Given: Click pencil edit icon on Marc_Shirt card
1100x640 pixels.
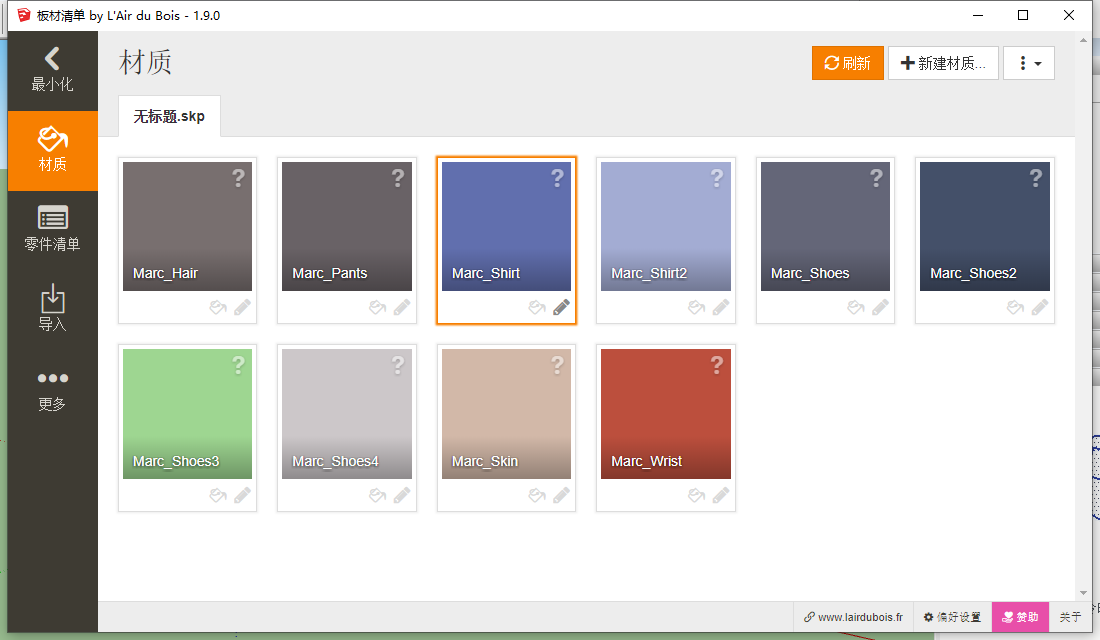Looking at the screenshot, I should (x=561, y=307).
